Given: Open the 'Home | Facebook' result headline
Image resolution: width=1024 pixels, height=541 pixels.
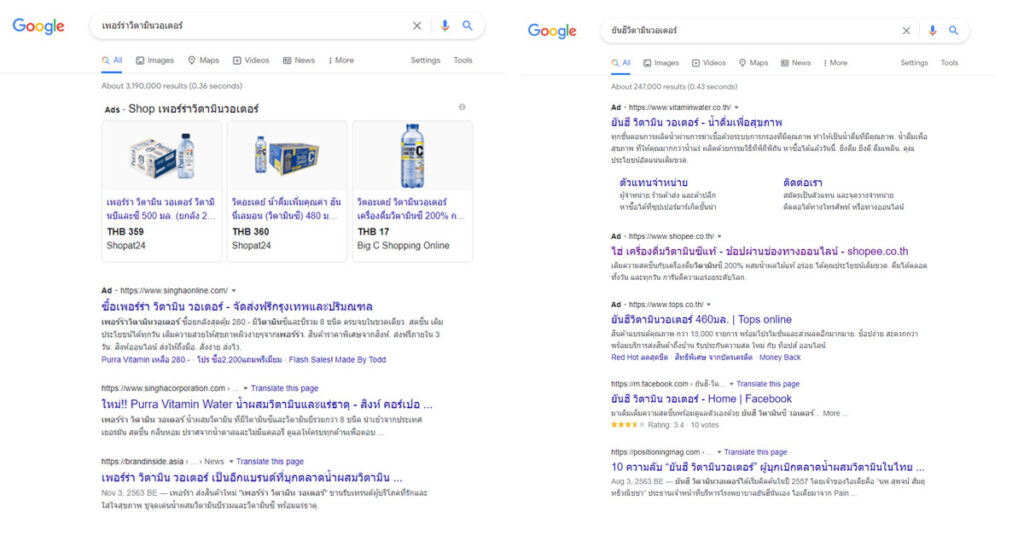Looking at the screenshot, I should click(x=701, y=399).
